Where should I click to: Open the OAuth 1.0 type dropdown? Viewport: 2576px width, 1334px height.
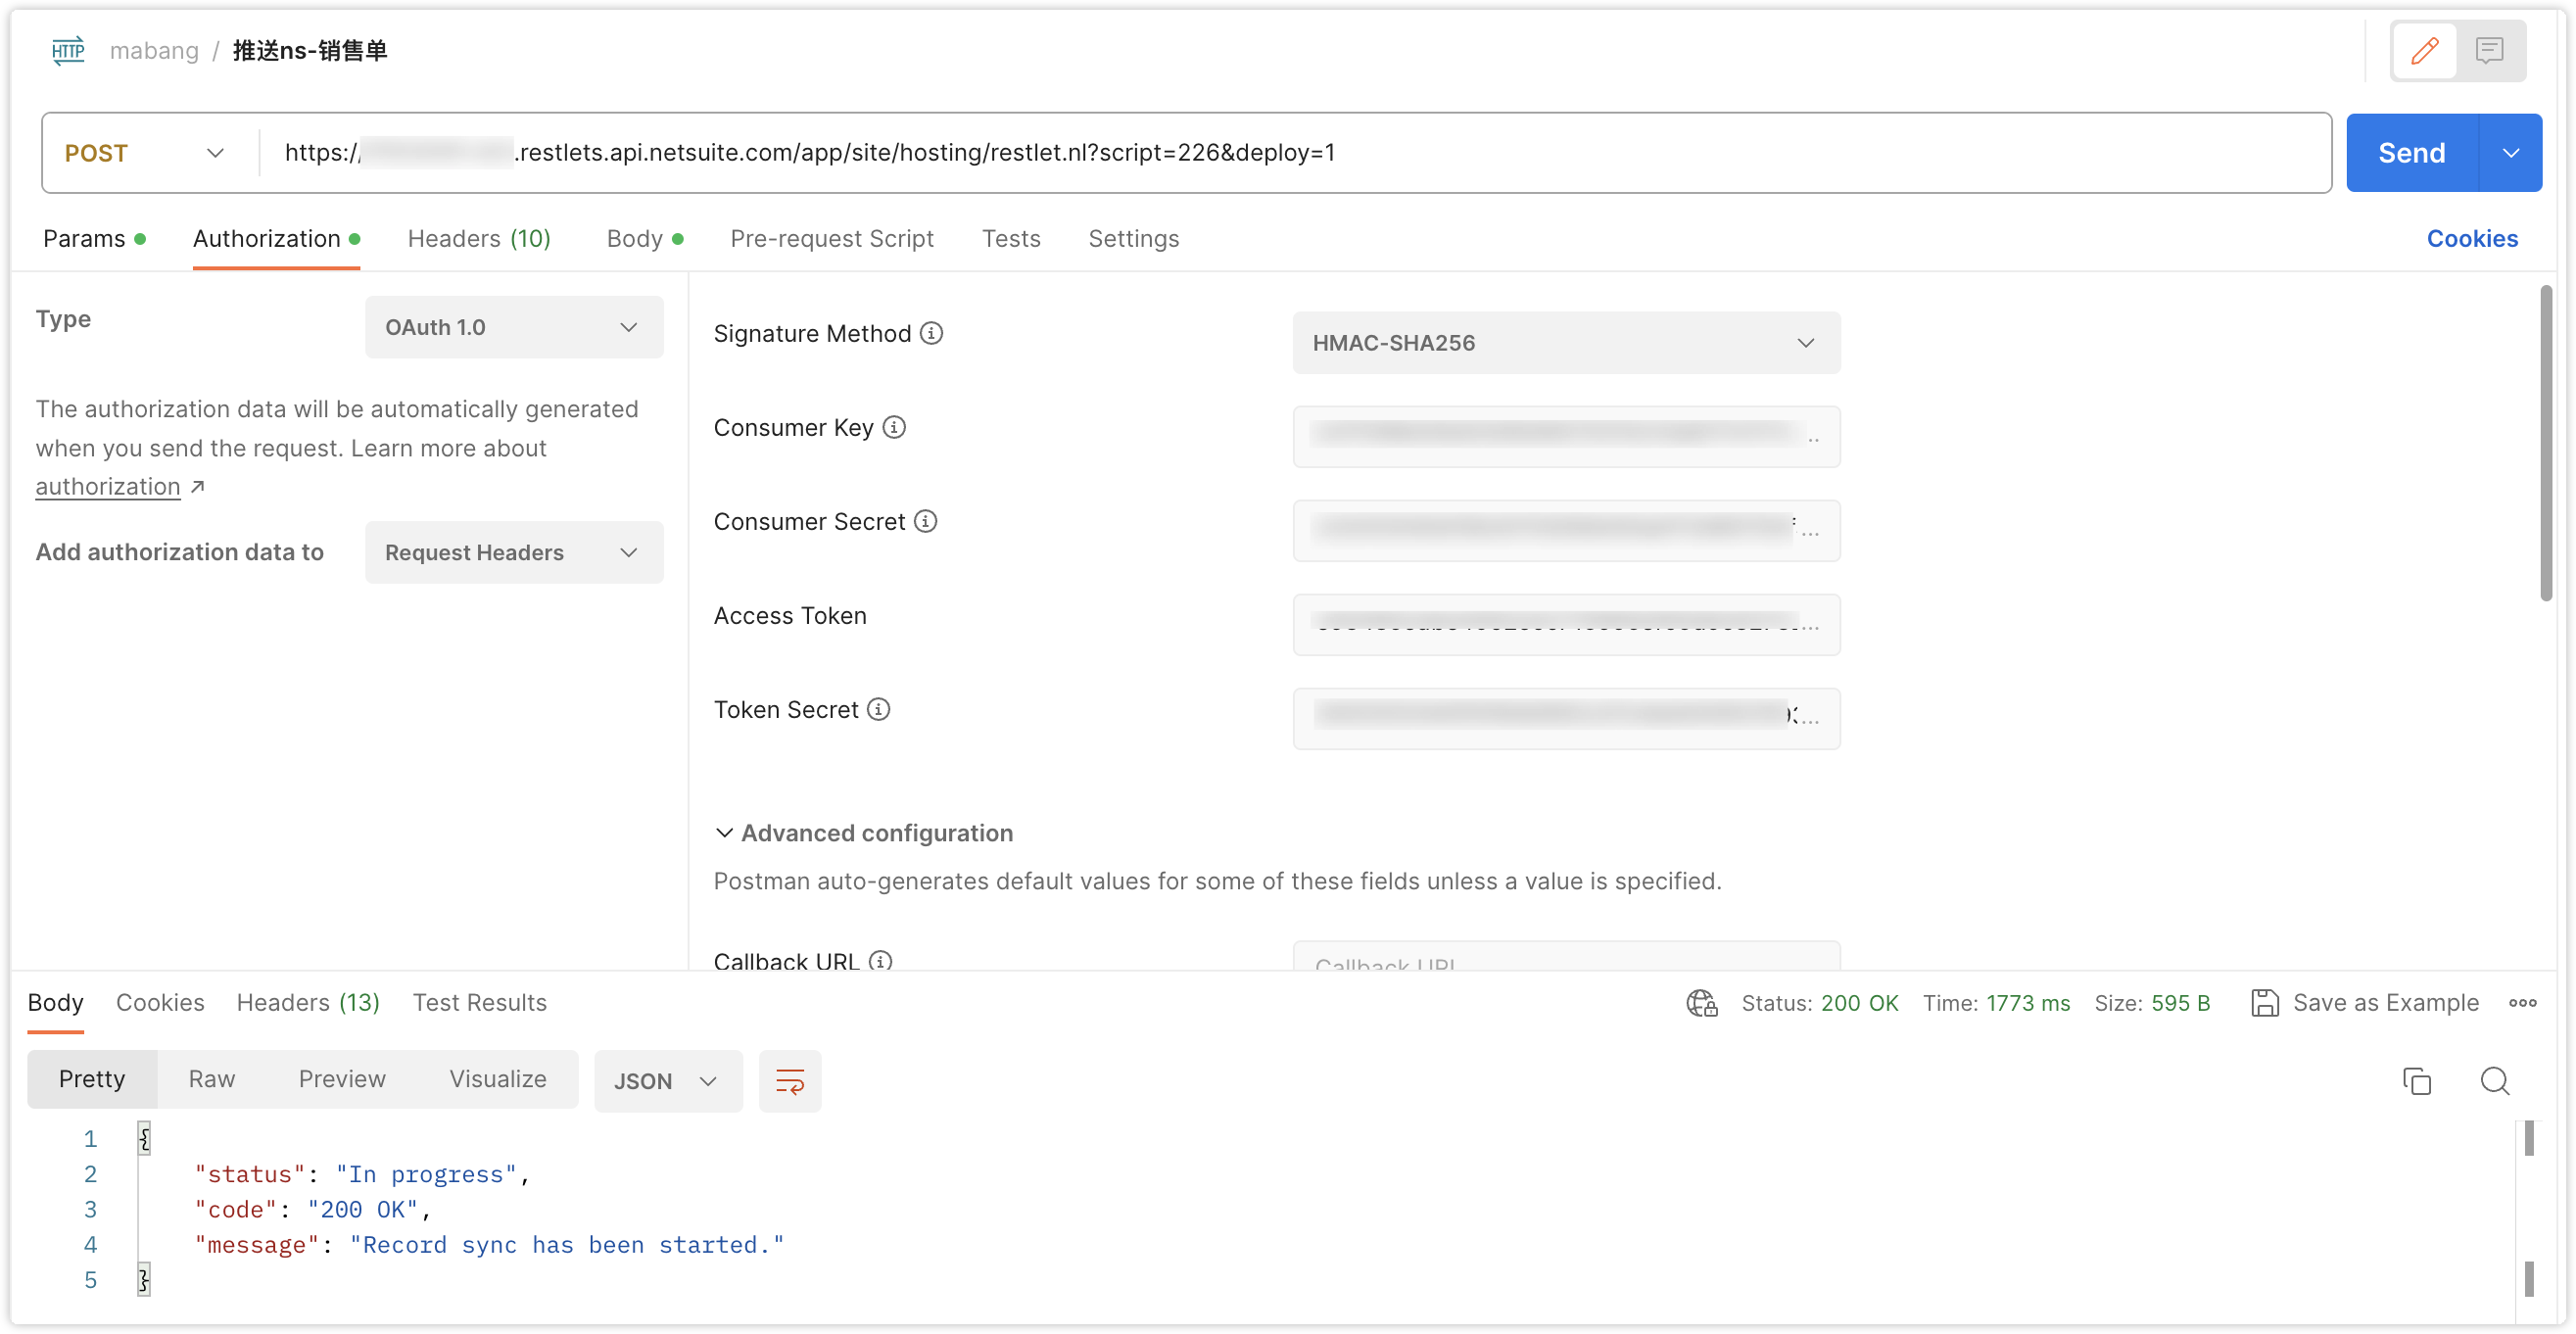point(514,327)
